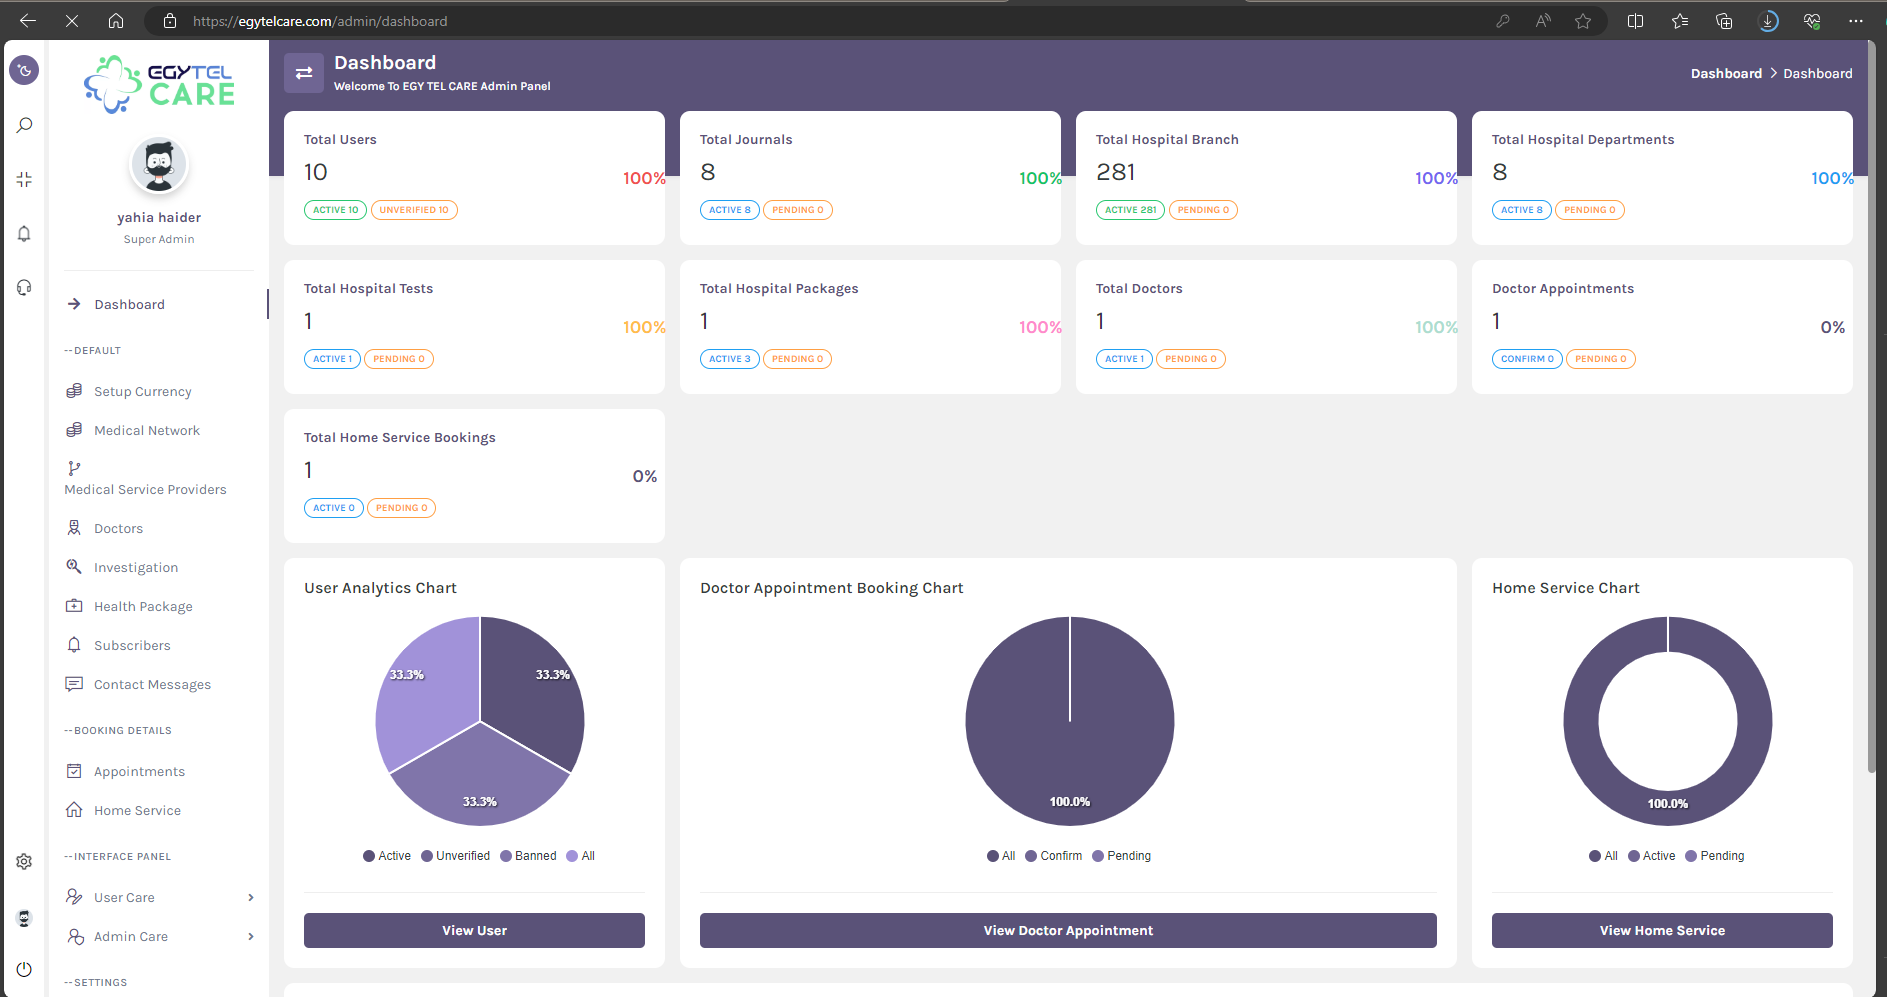Open browser downloads icon
This screenshot has width=1887, height=997.
pos(1768,21)
